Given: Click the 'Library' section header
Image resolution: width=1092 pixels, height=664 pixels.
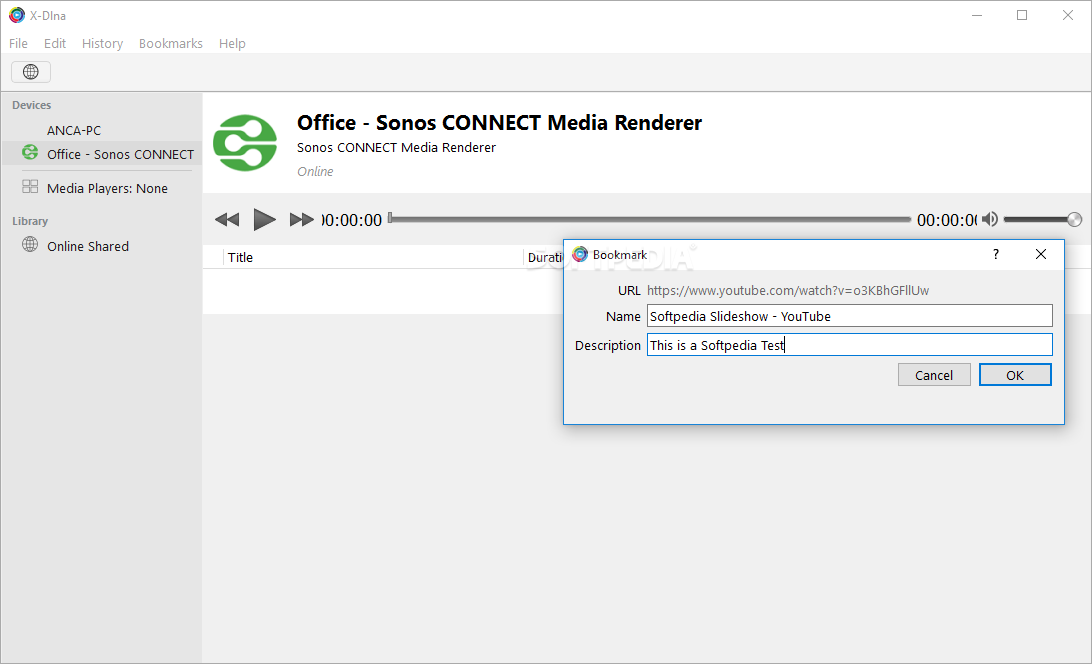Looking at the screenshot, I should pos(30,221).
